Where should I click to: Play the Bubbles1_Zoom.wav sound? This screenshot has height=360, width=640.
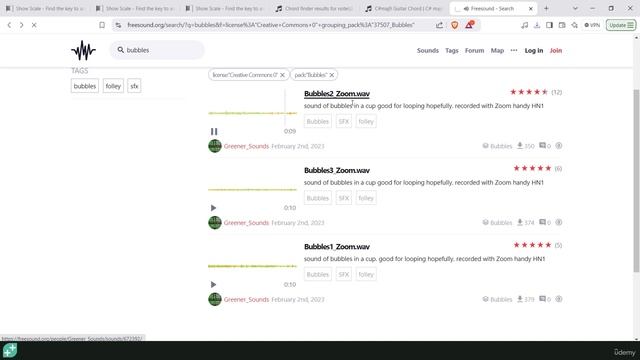point(213,284)
